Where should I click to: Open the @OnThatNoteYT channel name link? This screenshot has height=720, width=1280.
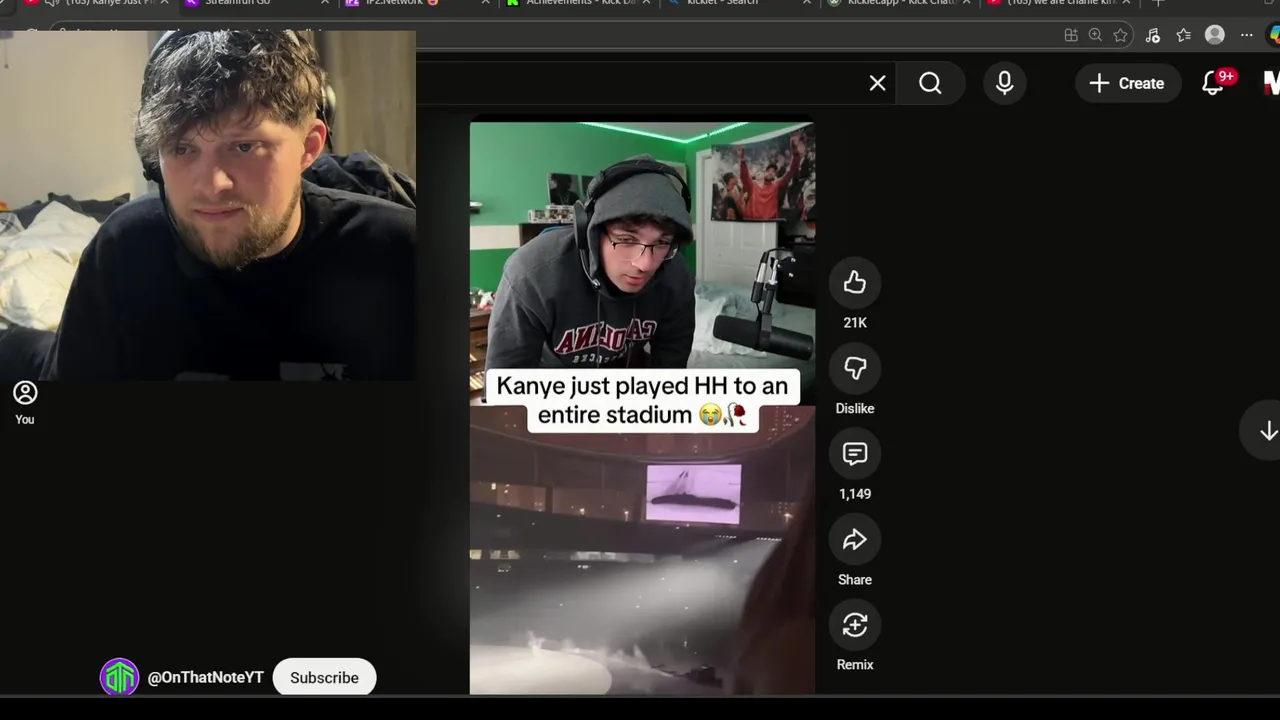205,677
